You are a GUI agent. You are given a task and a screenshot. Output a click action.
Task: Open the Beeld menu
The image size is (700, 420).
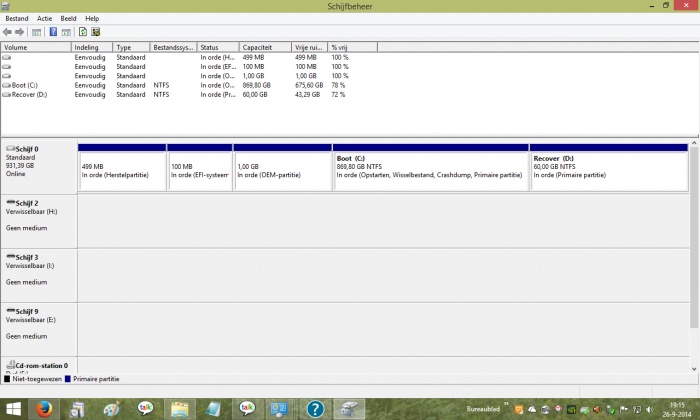click(x=68, y=18)
